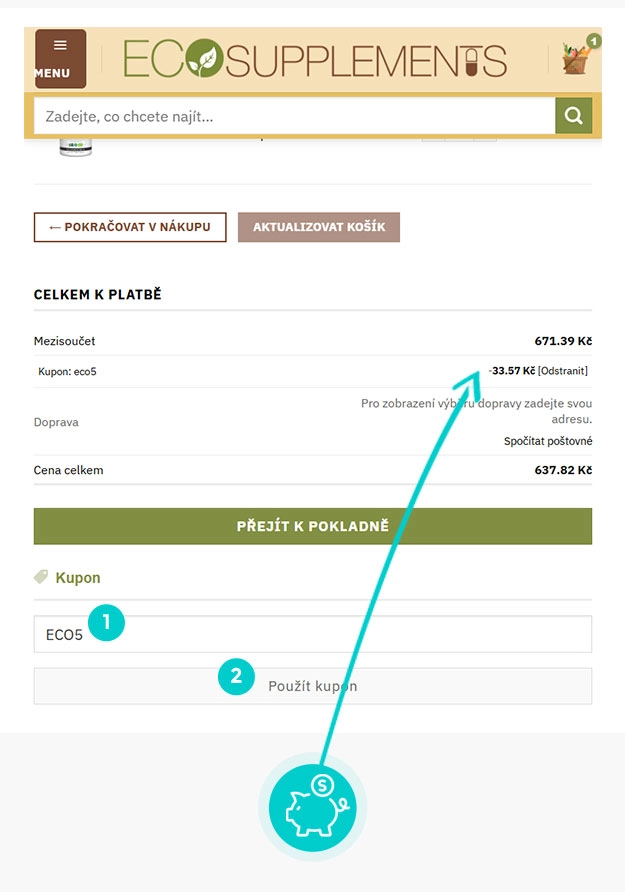Click the site search input field
The image size is (625, 892).
(290, 115)
